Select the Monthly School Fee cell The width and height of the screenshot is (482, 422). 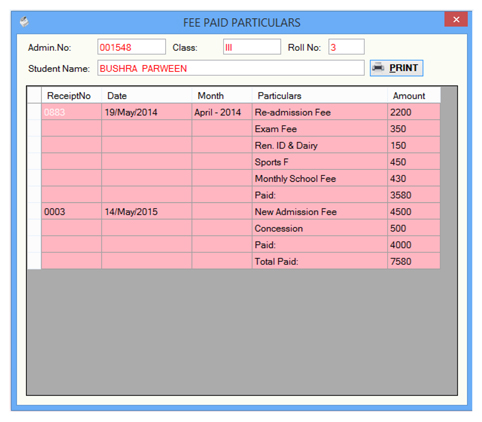(320, 178)
